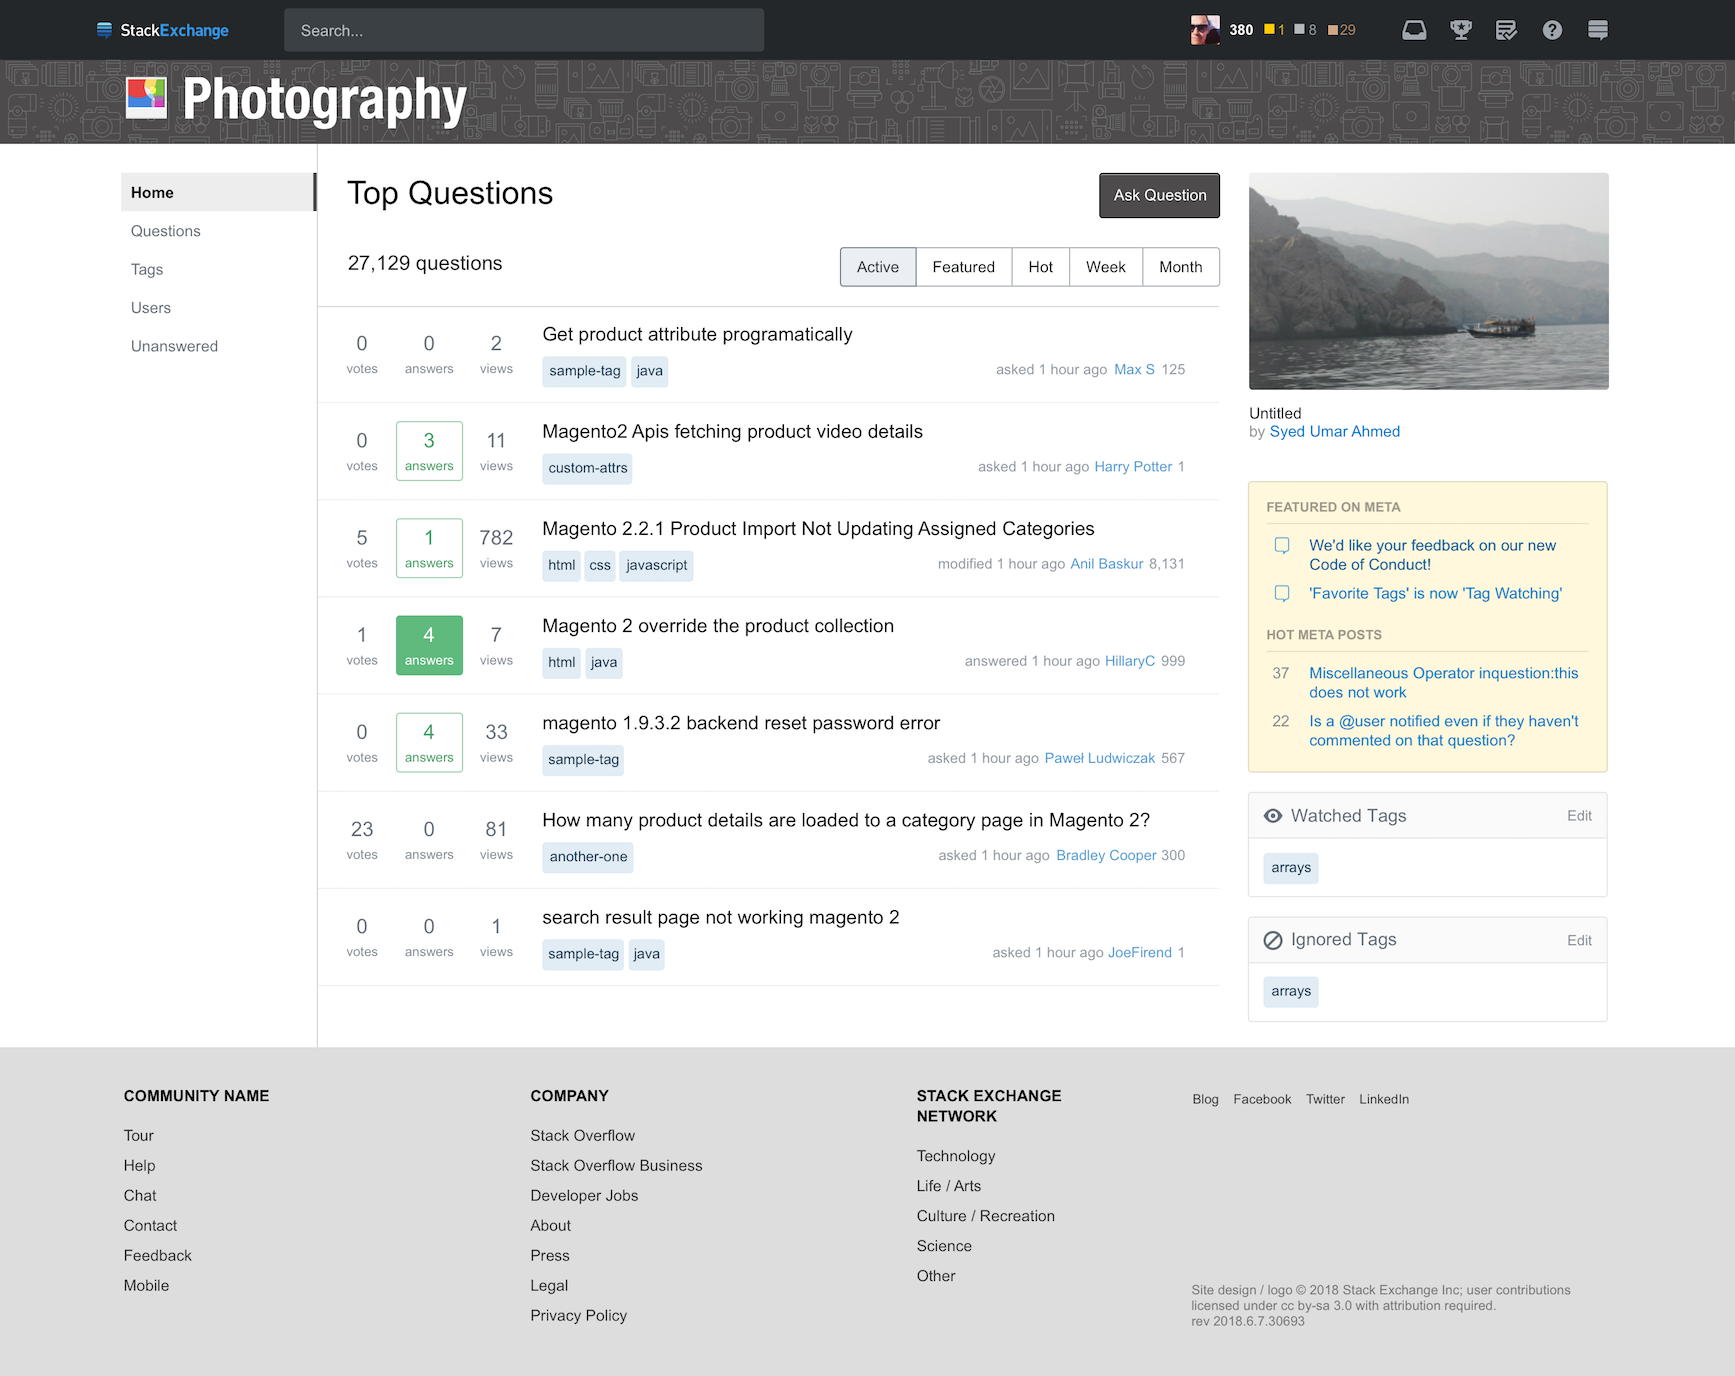Click the user avatar in top bar
The height and width of the screenshot is (1376, 1735).
(x=1205, y=30)
